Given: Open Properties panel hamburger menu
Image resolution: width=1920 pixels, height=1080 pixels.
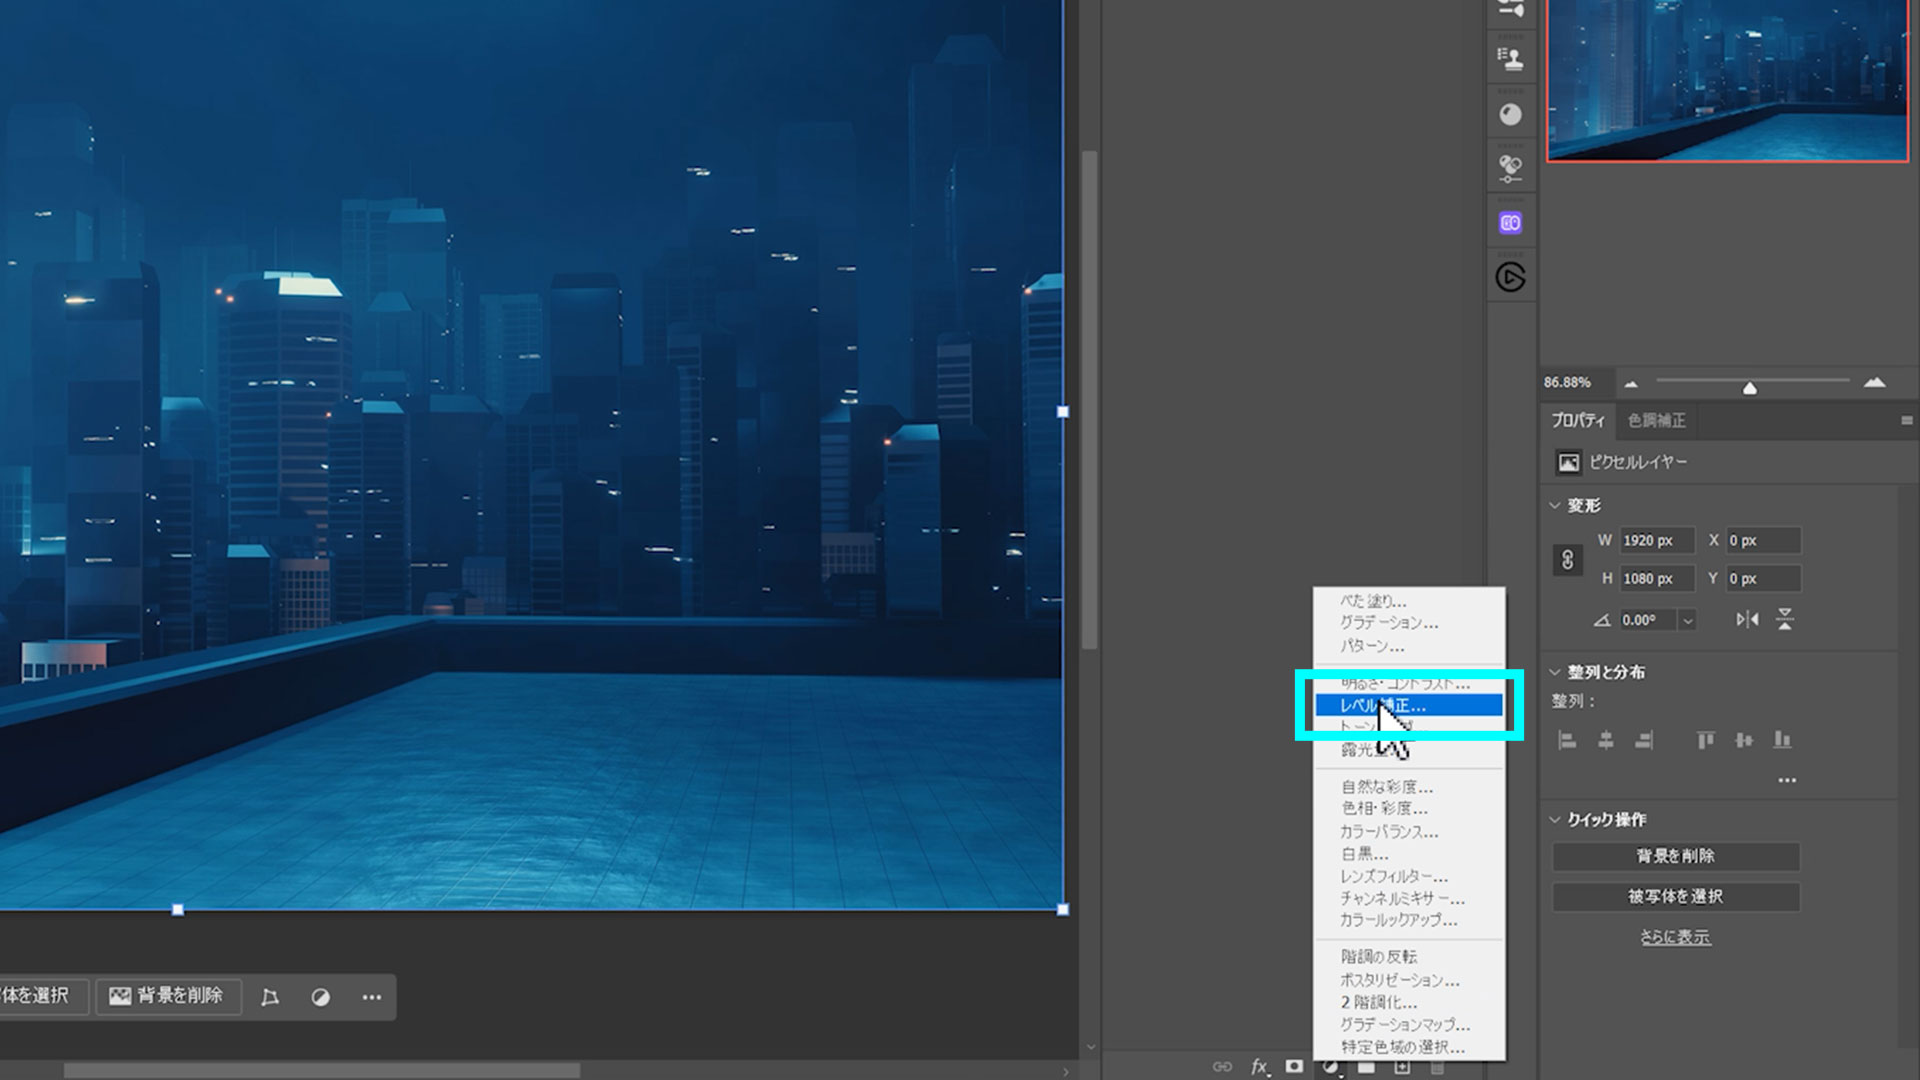Looking at the screenshot, I should click(x=1906, y=421).
